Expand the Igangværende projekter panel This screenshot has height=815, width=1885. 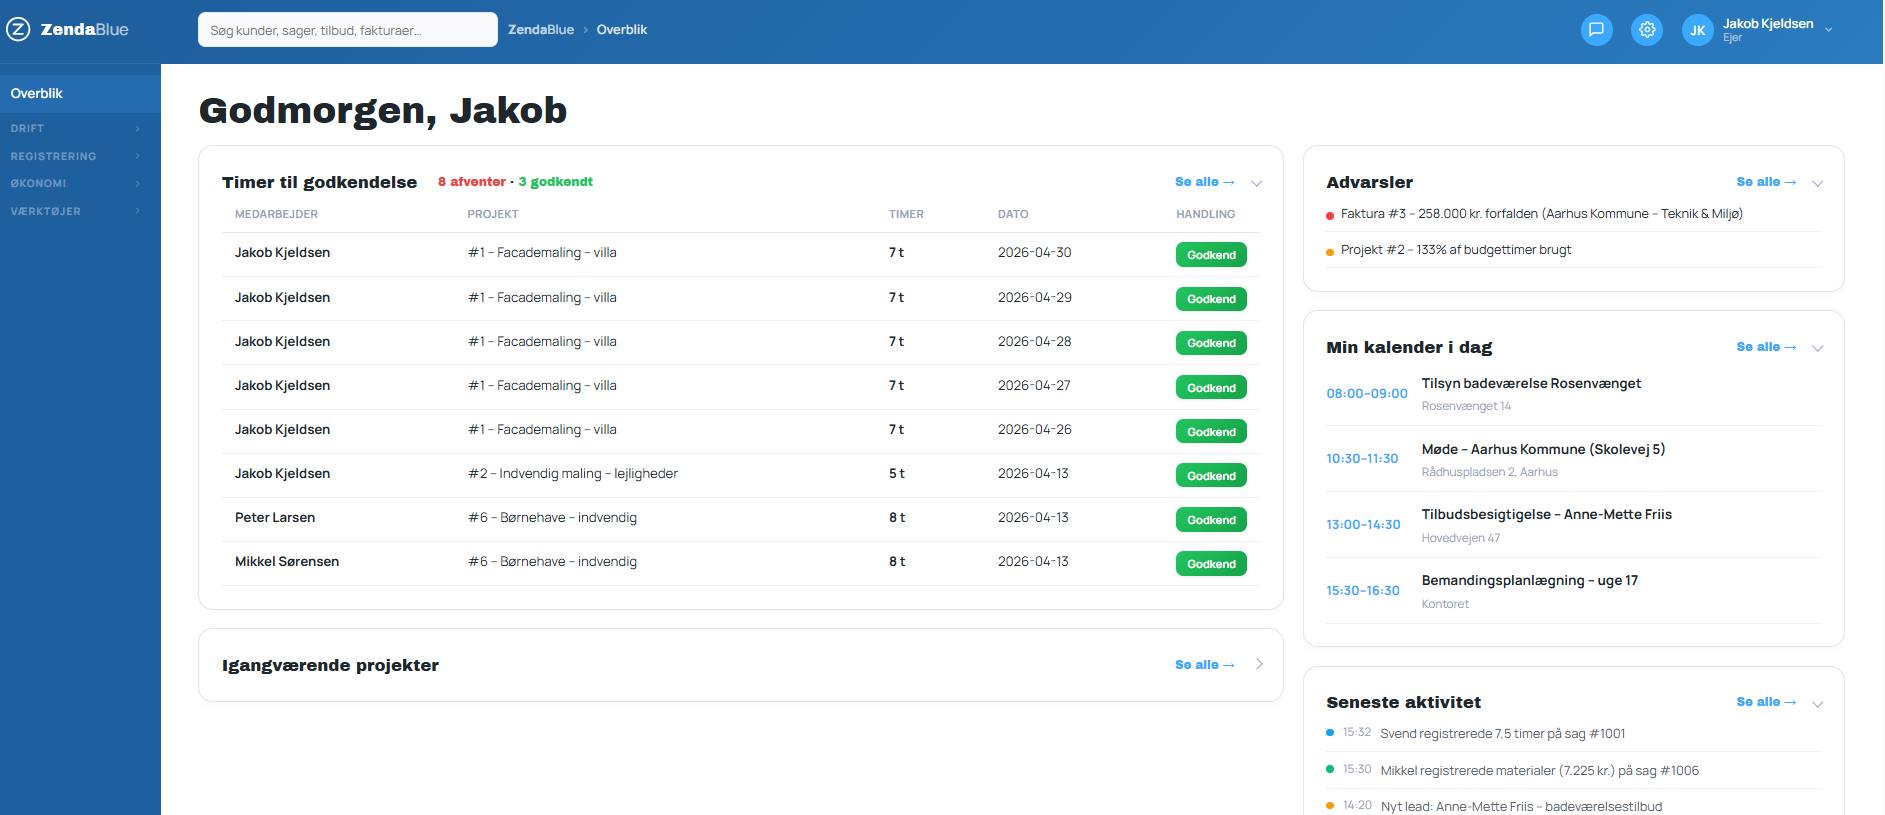click(1259, 664)
